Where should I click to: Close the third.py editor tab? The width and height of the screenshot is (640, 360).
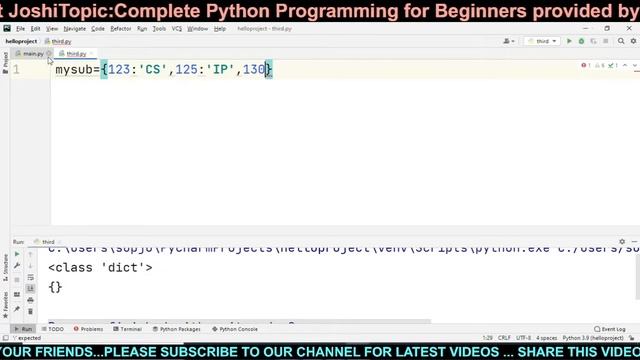(91, 53)
